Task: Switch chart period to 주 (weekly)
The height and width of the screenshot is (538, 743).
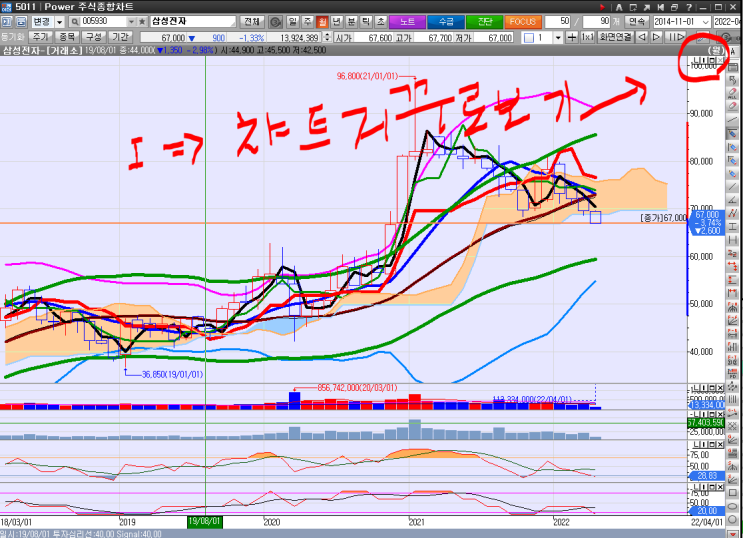Action: (x=308, y=22)
